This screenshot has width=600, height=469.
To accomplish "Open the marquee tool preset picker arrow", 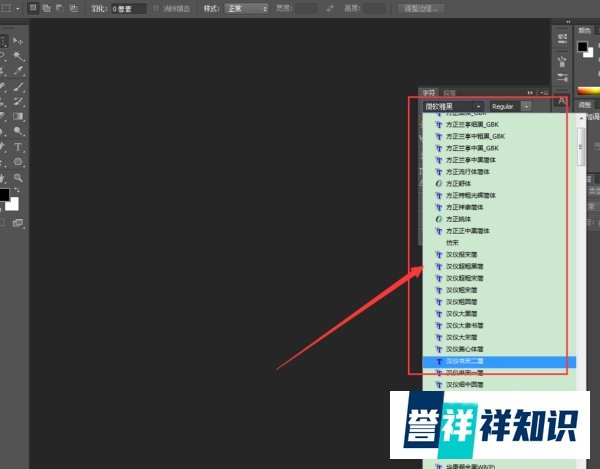I will (x=18, y=8).
